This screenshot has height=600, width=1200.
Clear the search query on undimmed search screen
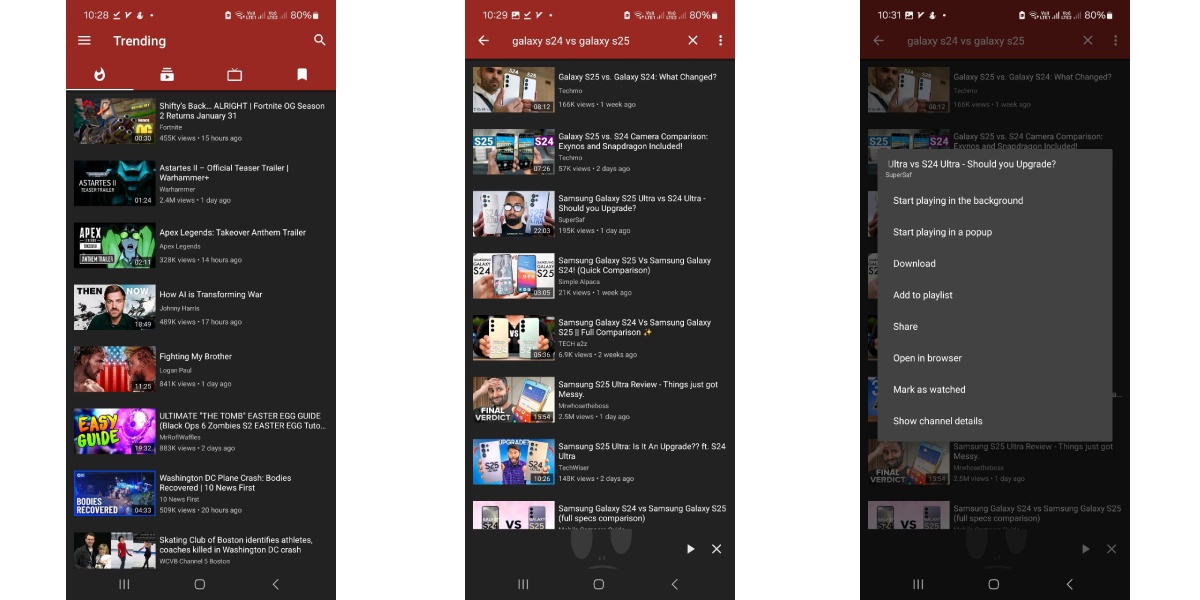pos(693,41)
